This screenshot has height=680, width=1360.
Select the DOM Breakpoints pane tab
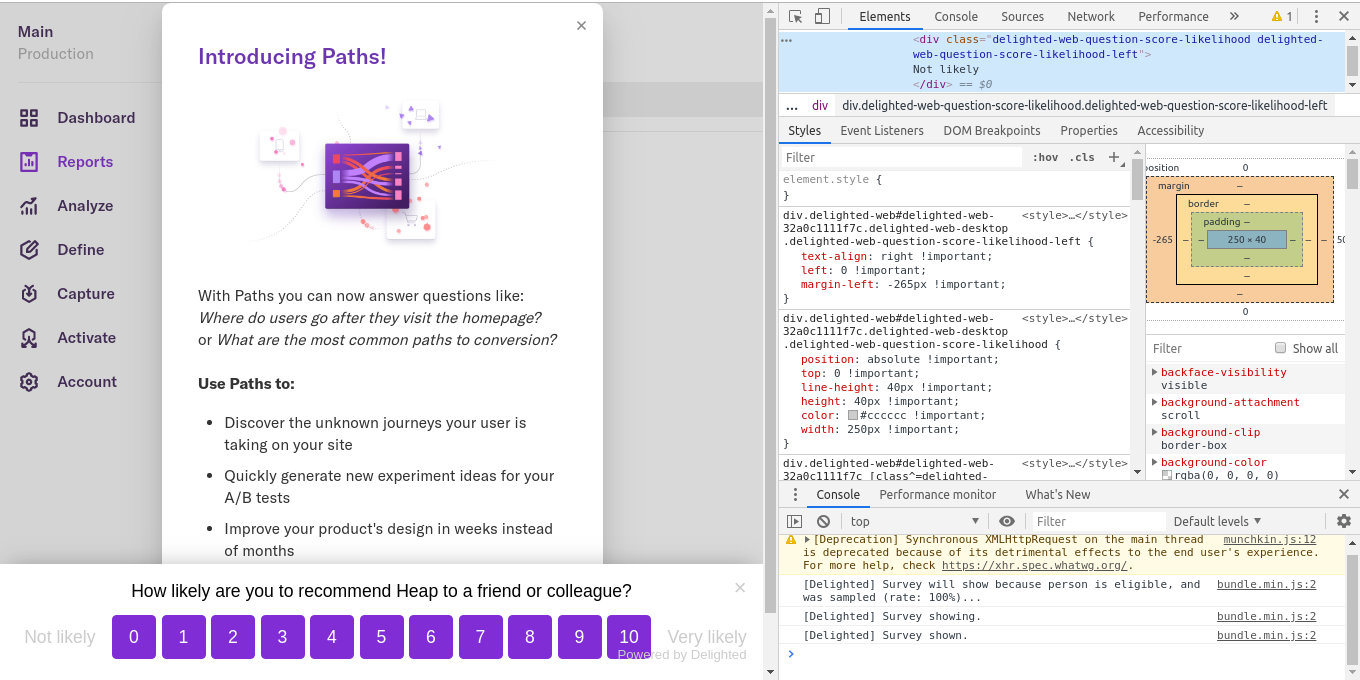(x=992, y=131)
